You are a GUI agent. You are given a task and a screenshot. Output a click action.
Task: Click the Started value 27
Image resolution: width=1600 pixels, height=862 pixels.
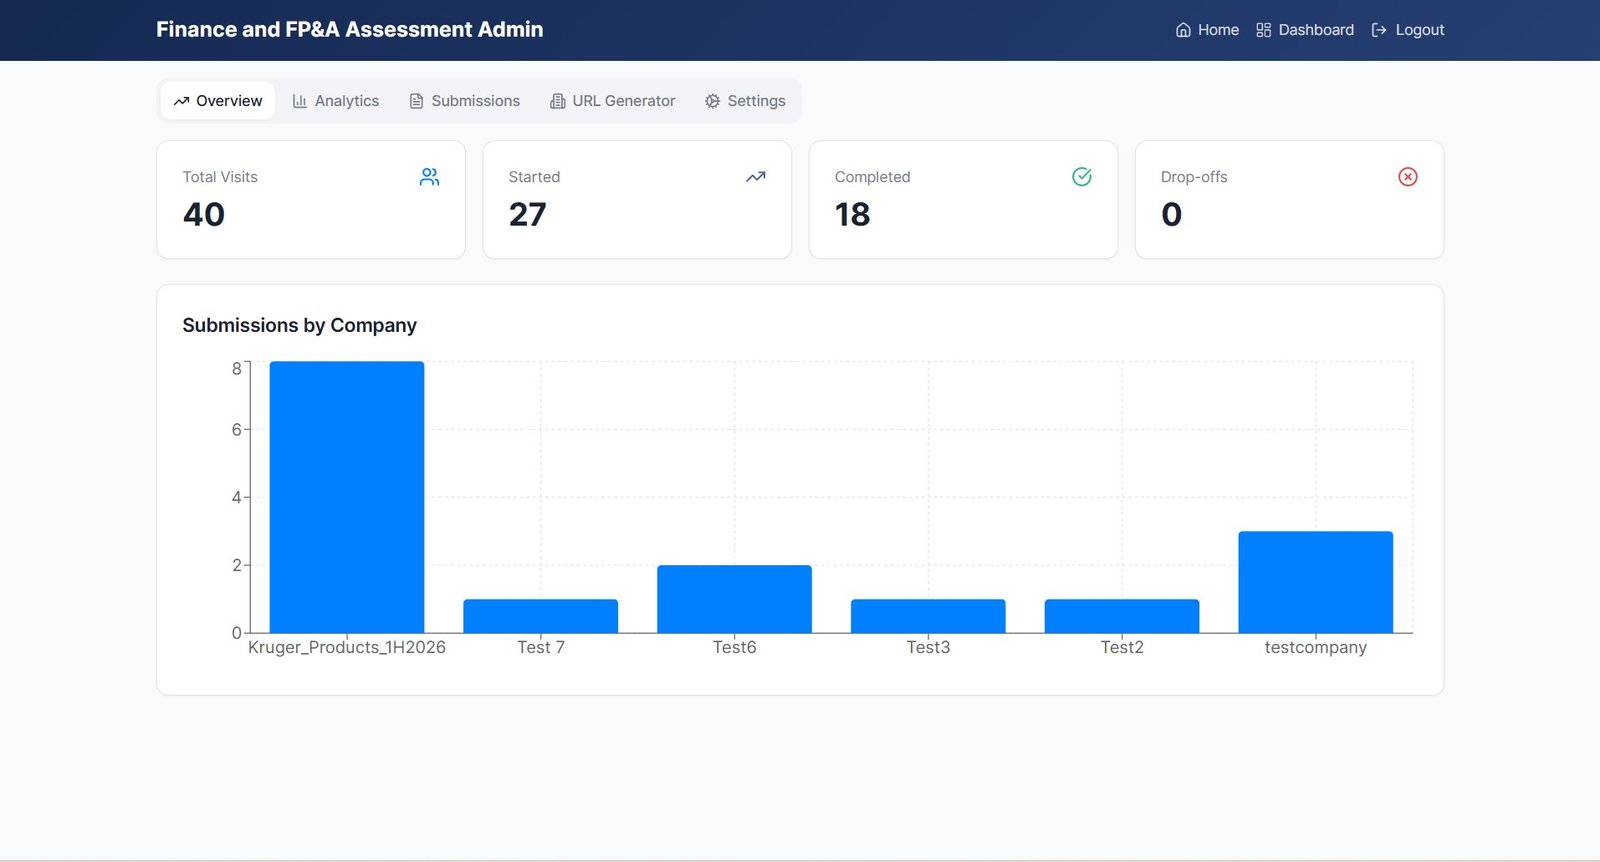[528, 214]
